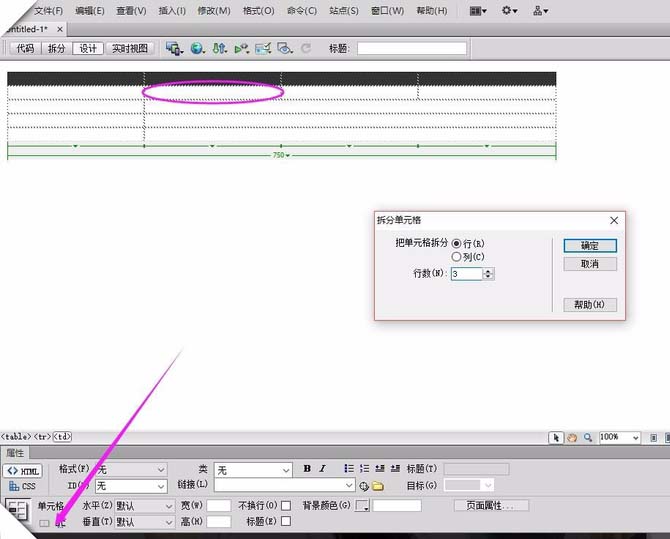Click the text indent icon
This screenshot has height=539, width=670.
tap(395, 468)
